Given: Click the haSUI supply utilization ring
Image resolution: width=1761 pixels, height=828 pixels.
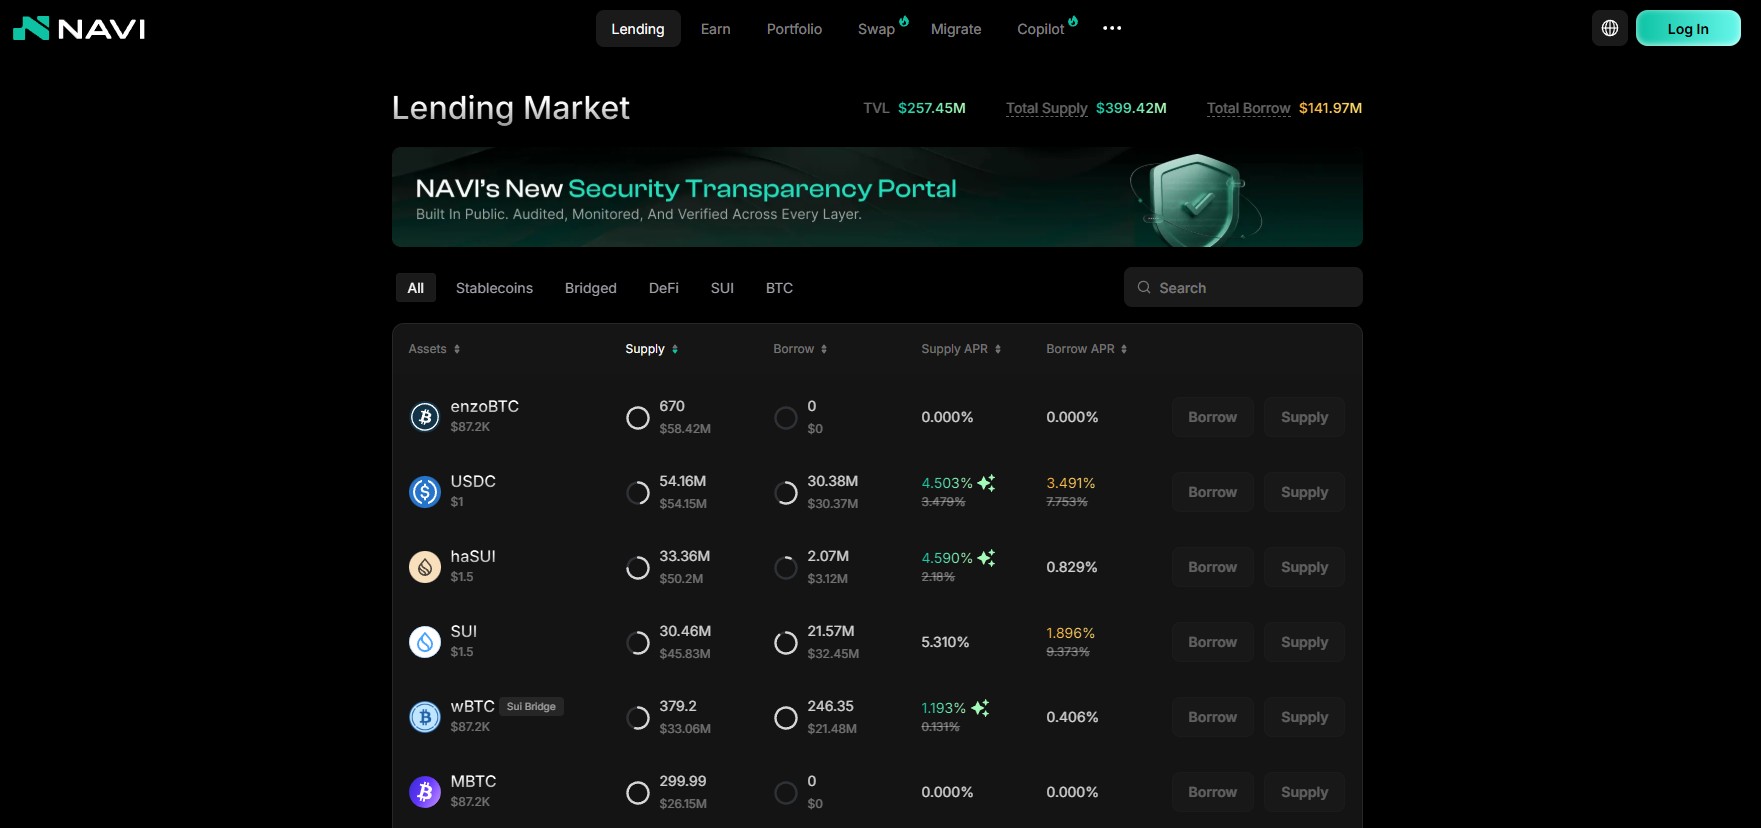Looking at the screenshot, I should click(x=638, y=567).
